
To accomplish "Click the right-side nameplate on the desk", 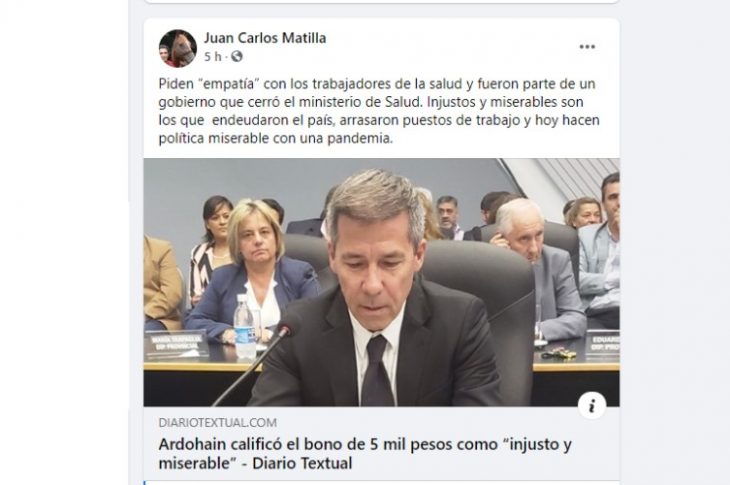I will [602, 345].
